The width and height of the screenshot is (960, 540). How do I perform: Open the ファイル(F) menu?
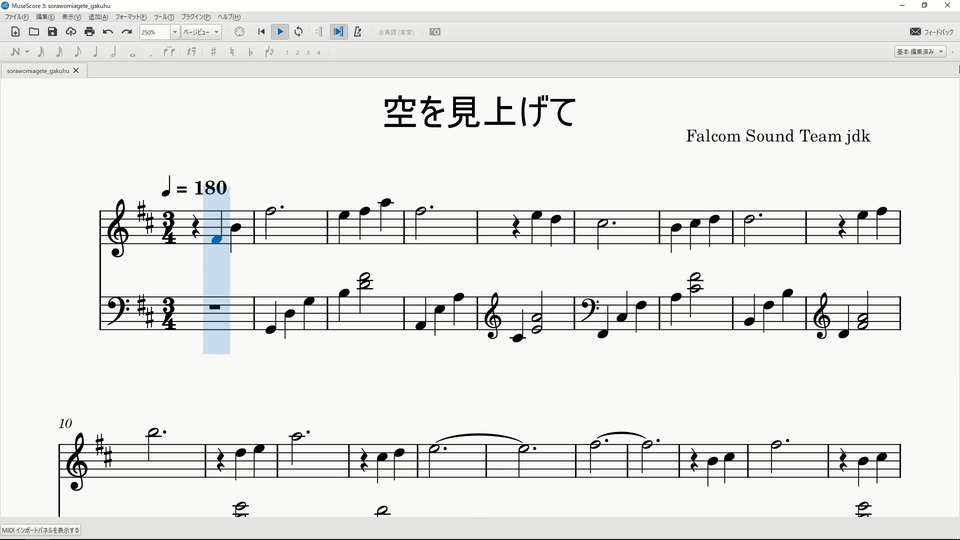(x=17, y=17)
